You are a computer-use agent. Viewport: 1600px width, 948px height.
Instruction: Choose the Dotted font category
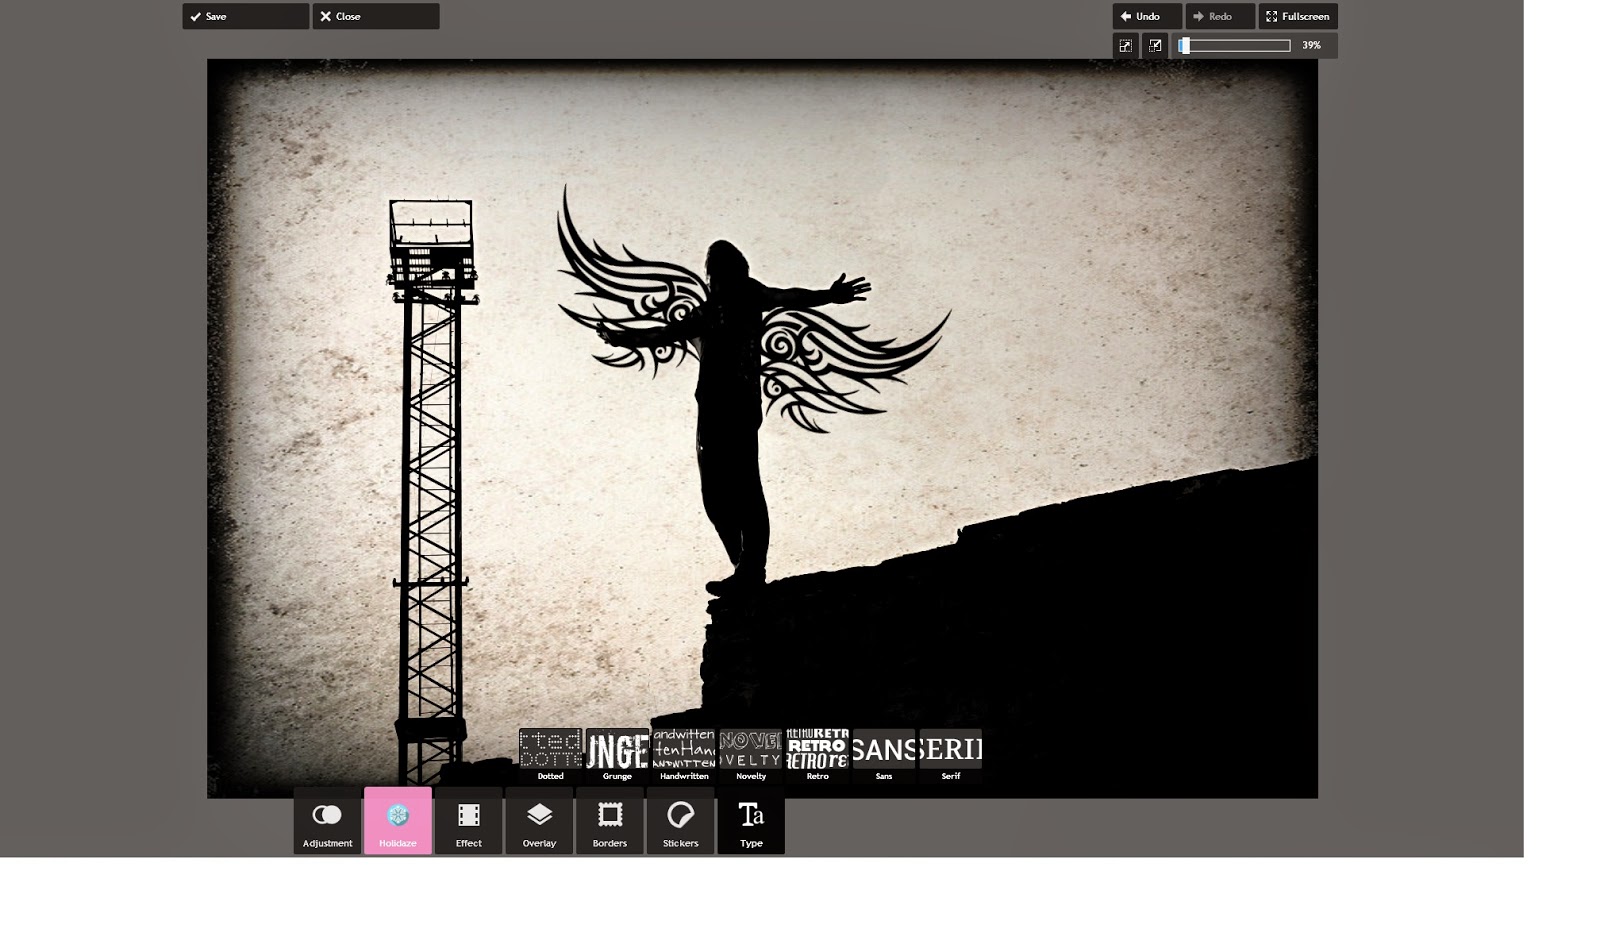click(550, 755)
